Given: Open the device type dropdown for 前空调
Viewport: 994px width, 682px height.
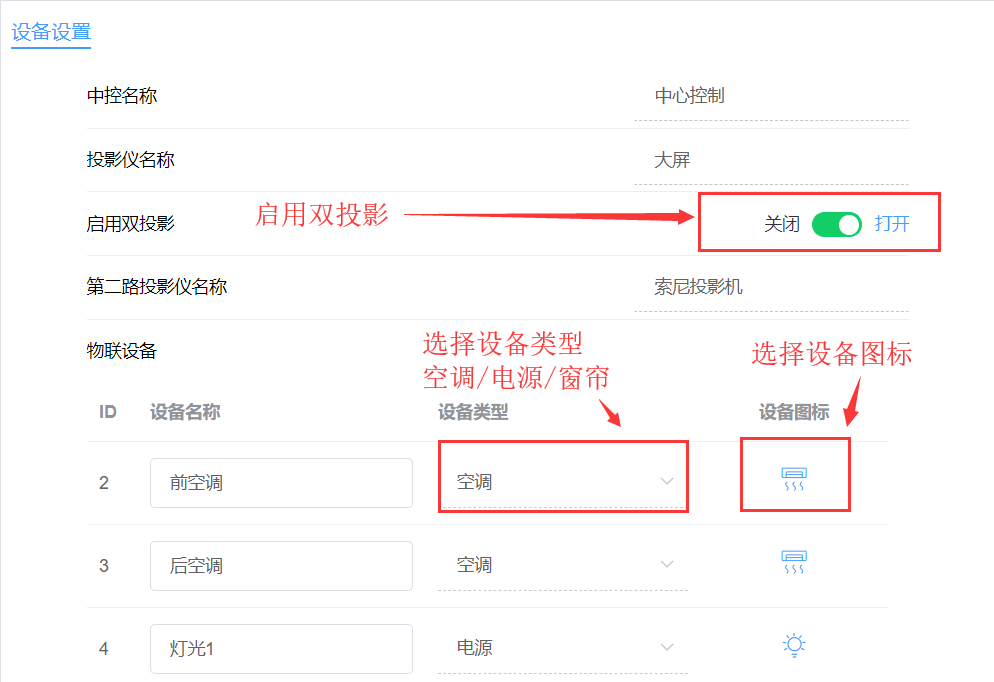Looking at the screenshot, I should [563, 482].
